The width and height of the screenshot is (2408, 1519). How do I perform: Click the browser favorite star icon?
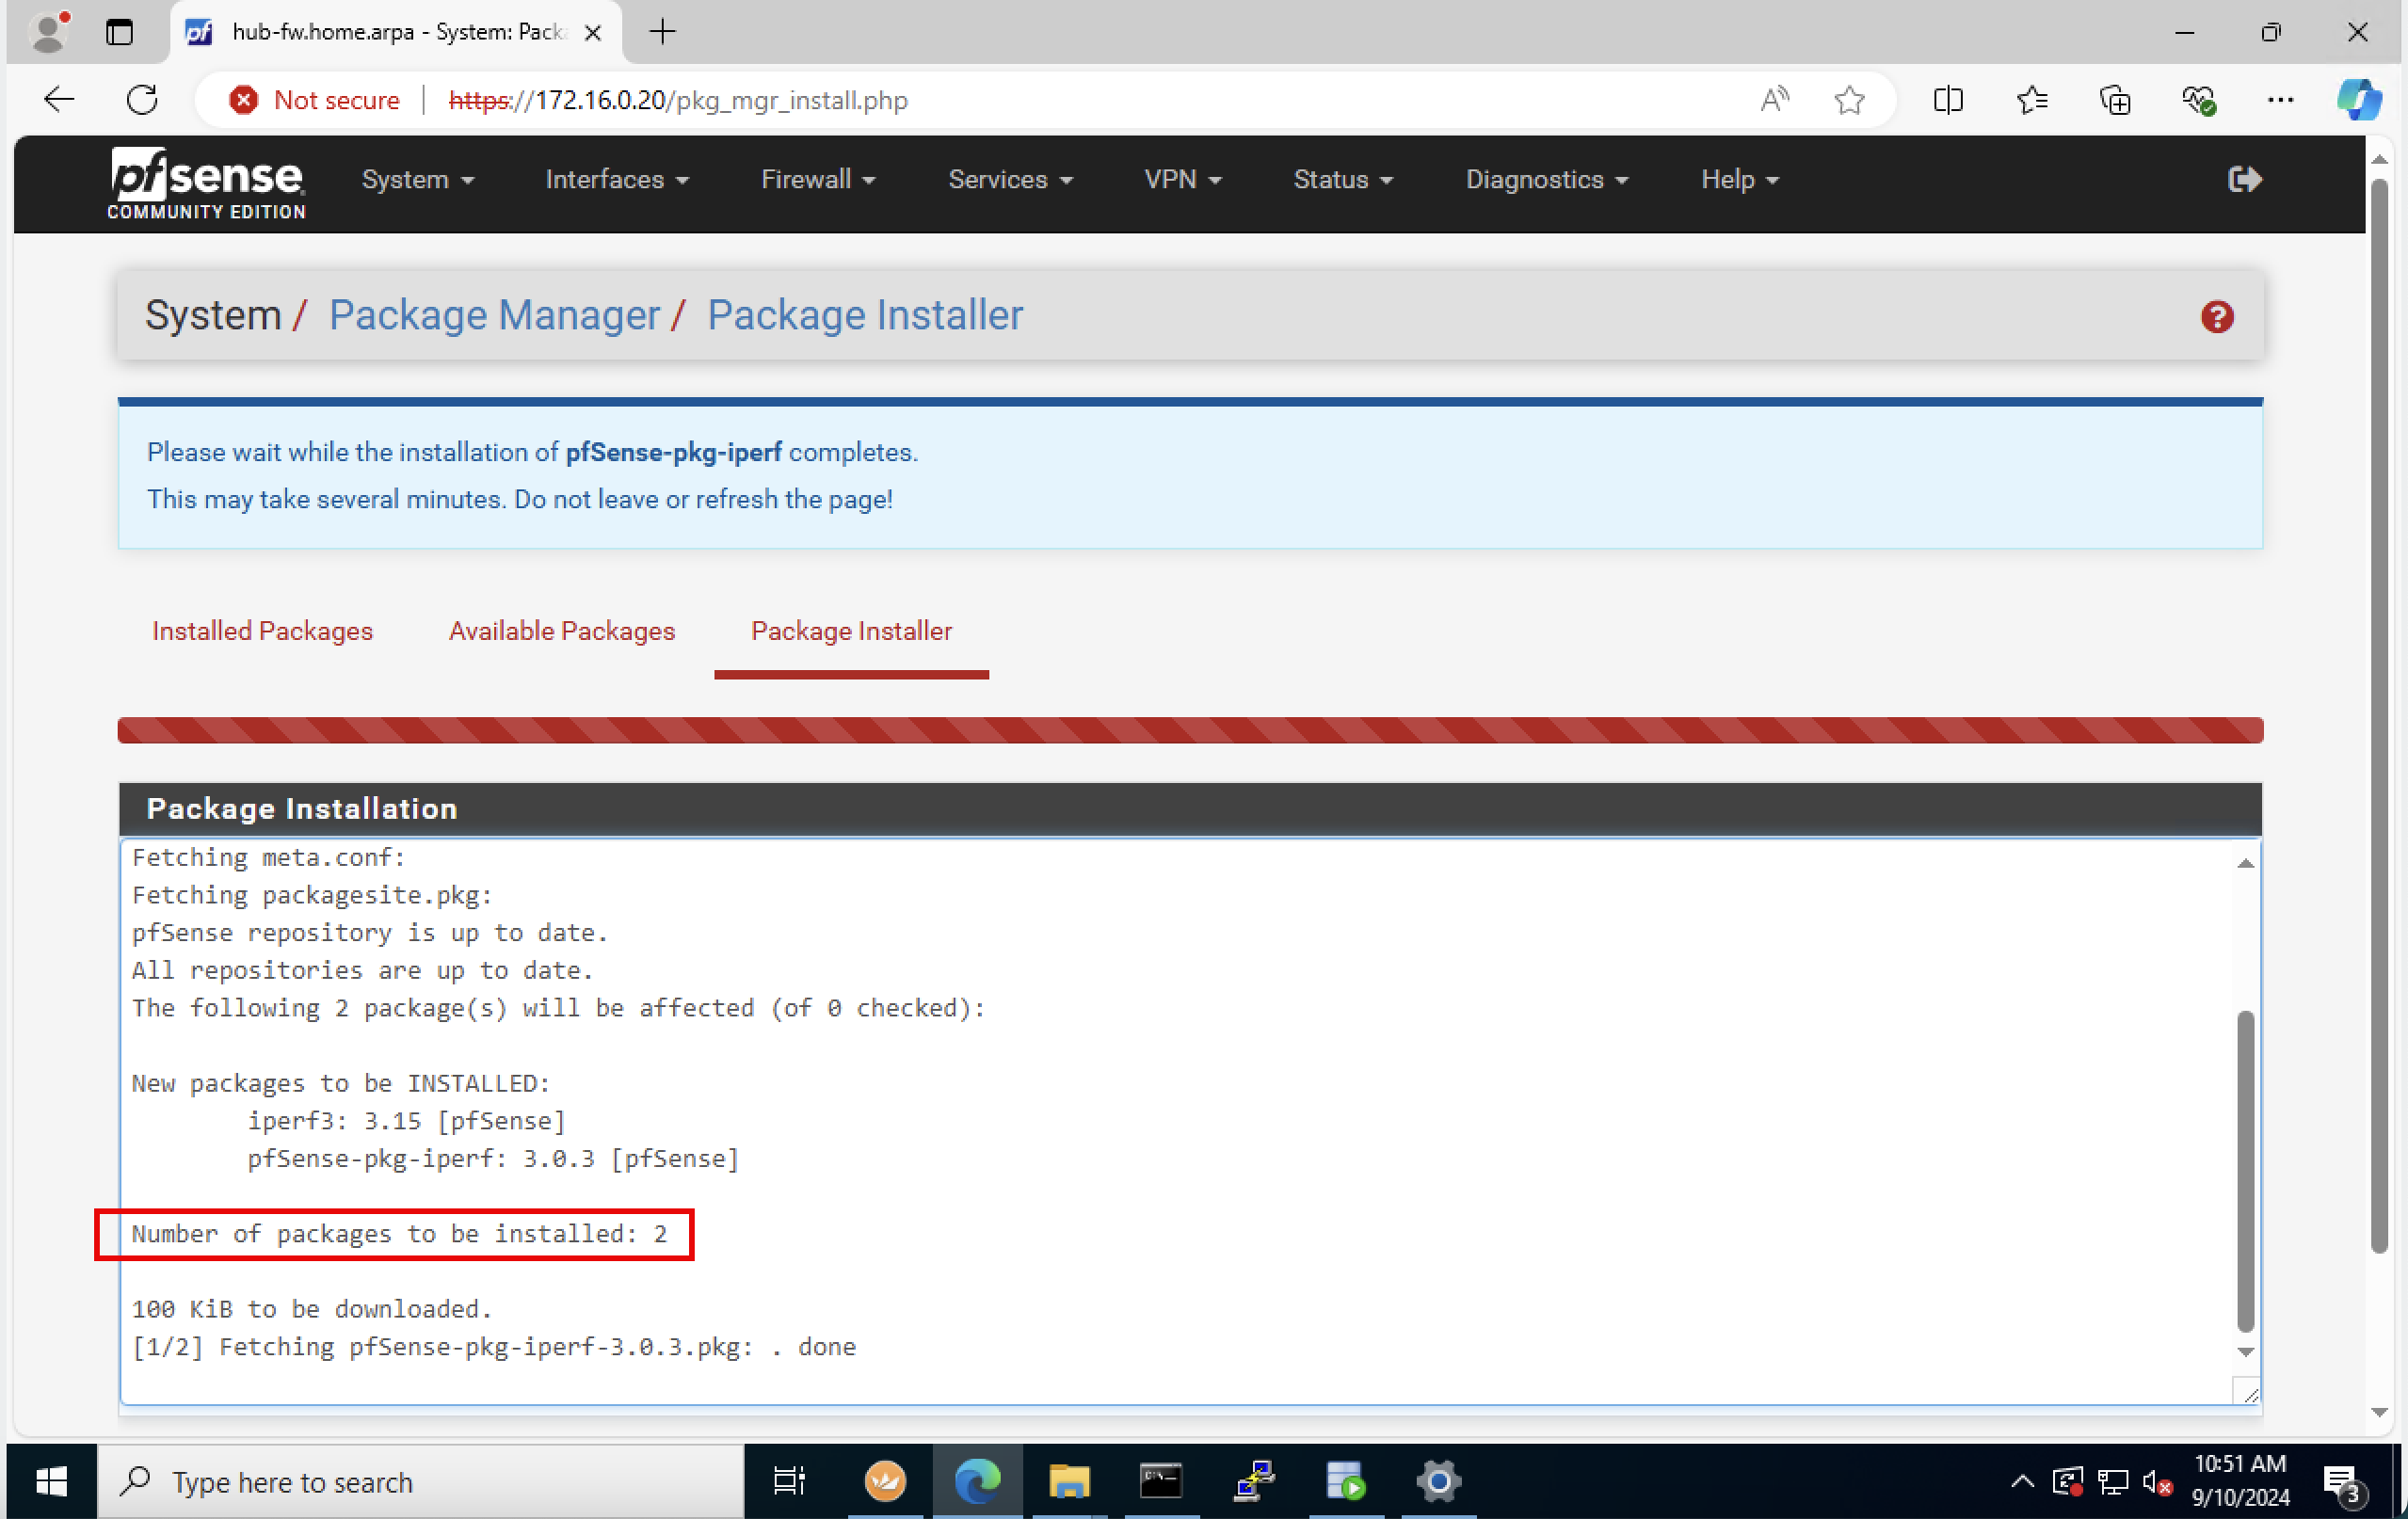point(1849,100)
